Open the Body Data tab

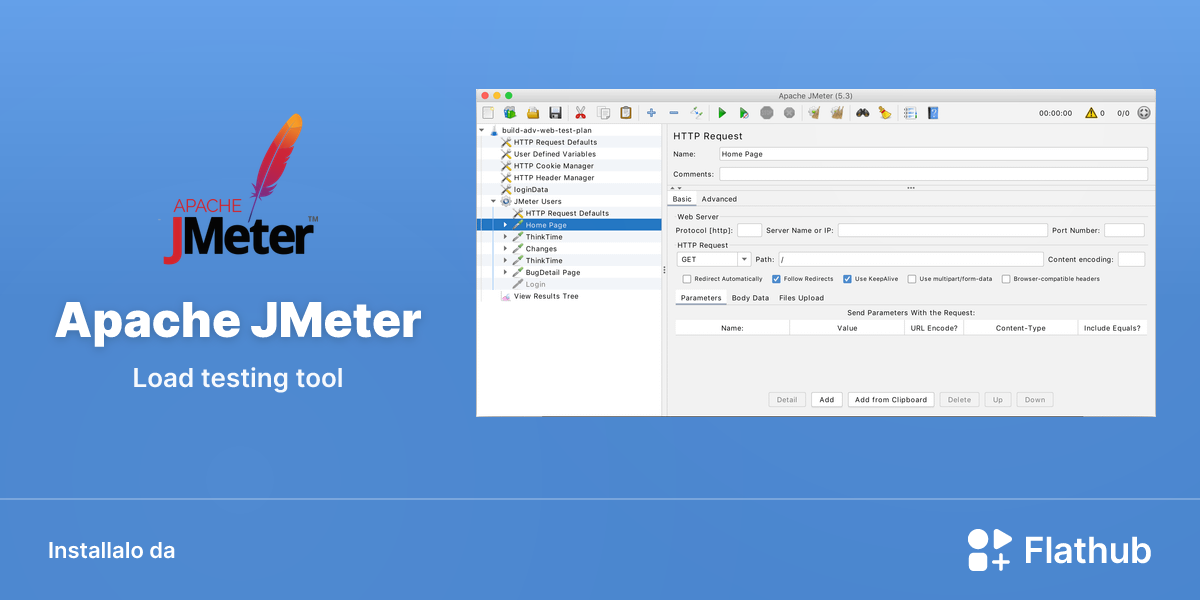click(x=750, y=298)
